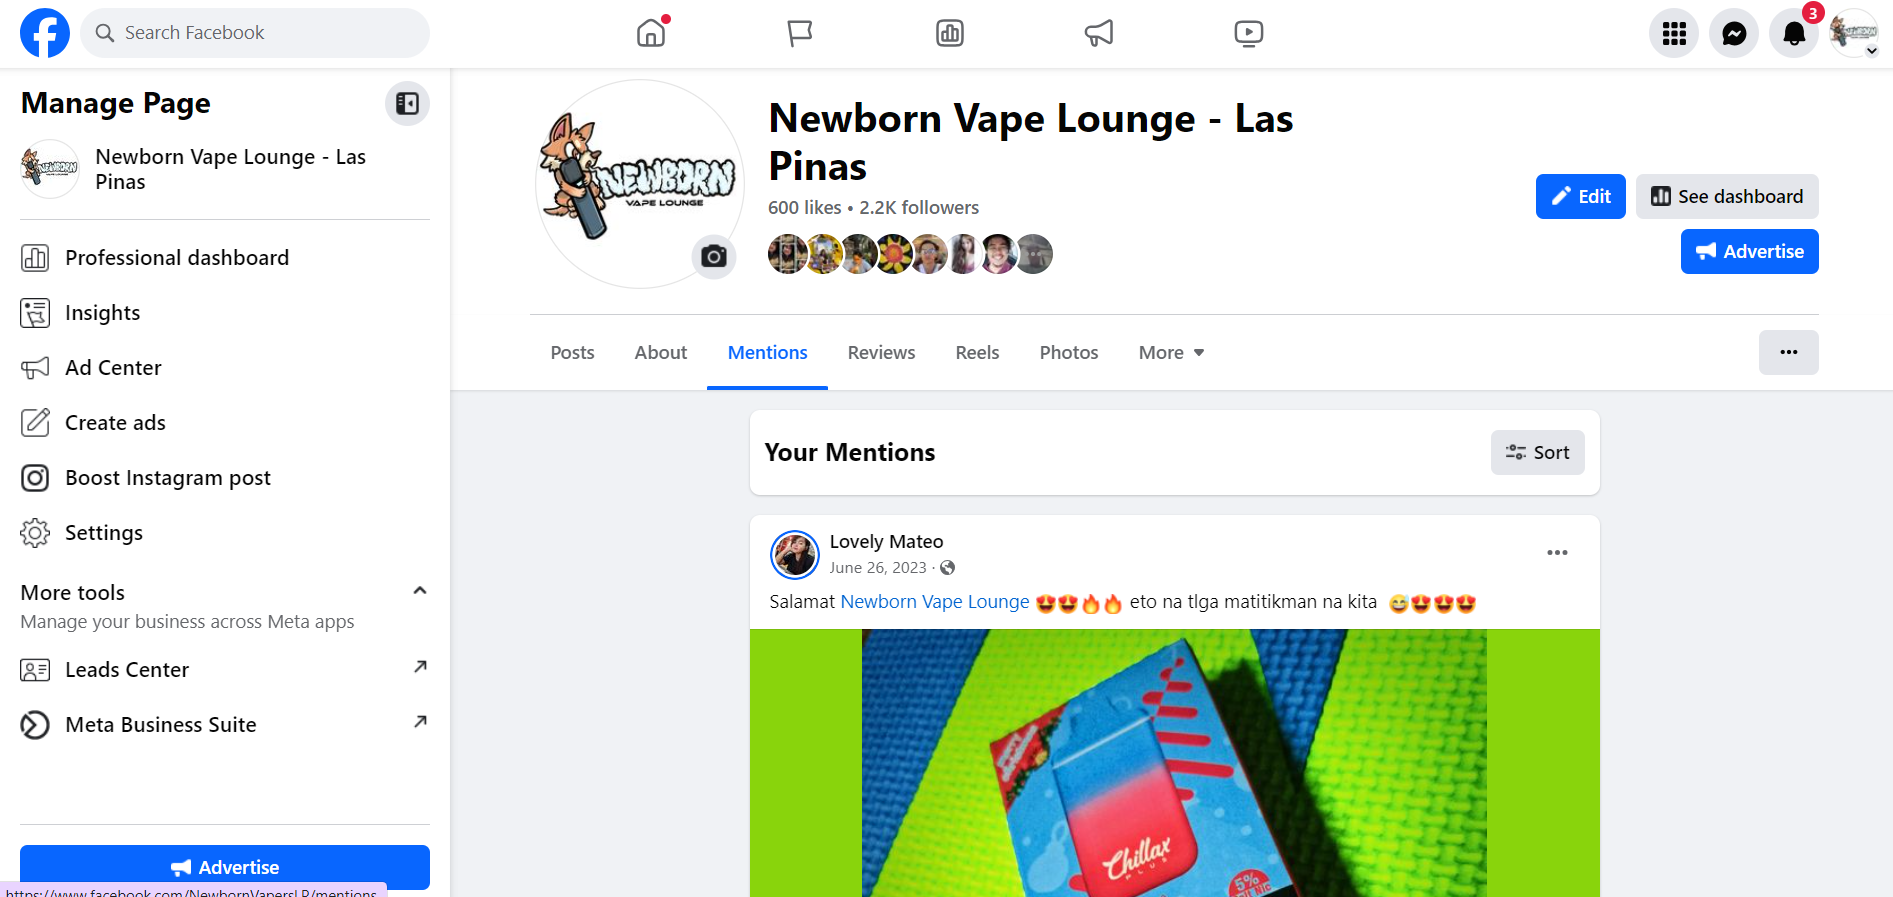Open the megaphone Ad Center icon in navbar

coord(1099,33)
